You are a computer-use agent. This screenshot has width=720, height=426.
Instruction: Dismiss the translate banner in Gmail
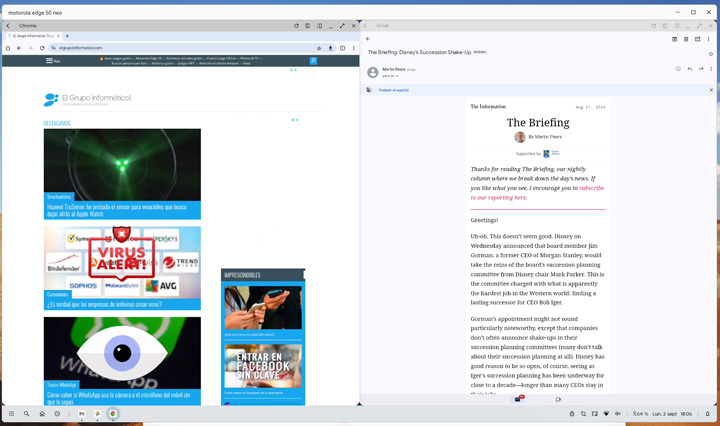[711, 90]
